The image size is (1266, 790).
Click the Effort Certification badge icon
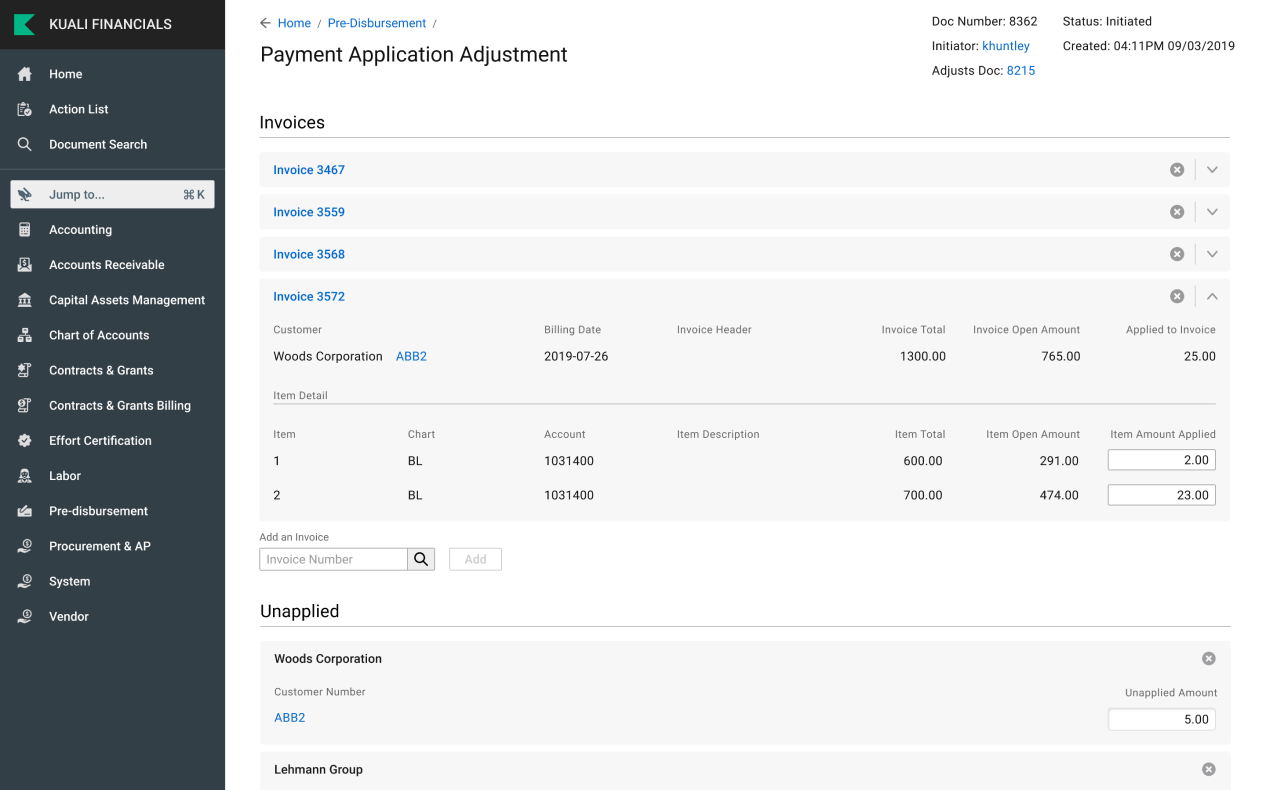[x=25, y=440]
